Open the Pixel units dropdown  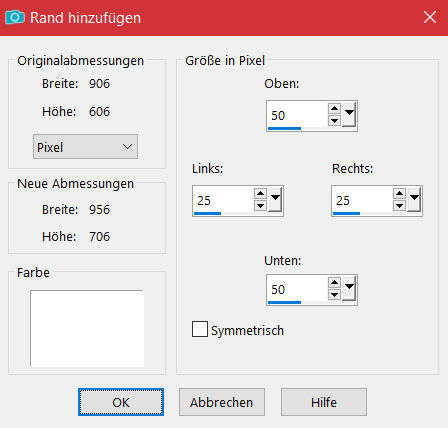pos(85,147)
